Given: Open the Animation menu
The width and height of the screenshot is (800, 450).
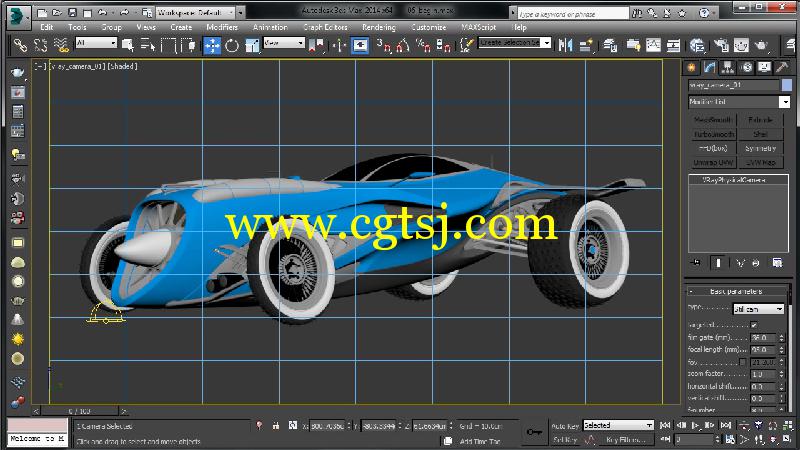Looking at the screenshot, I should coord(270,27).
